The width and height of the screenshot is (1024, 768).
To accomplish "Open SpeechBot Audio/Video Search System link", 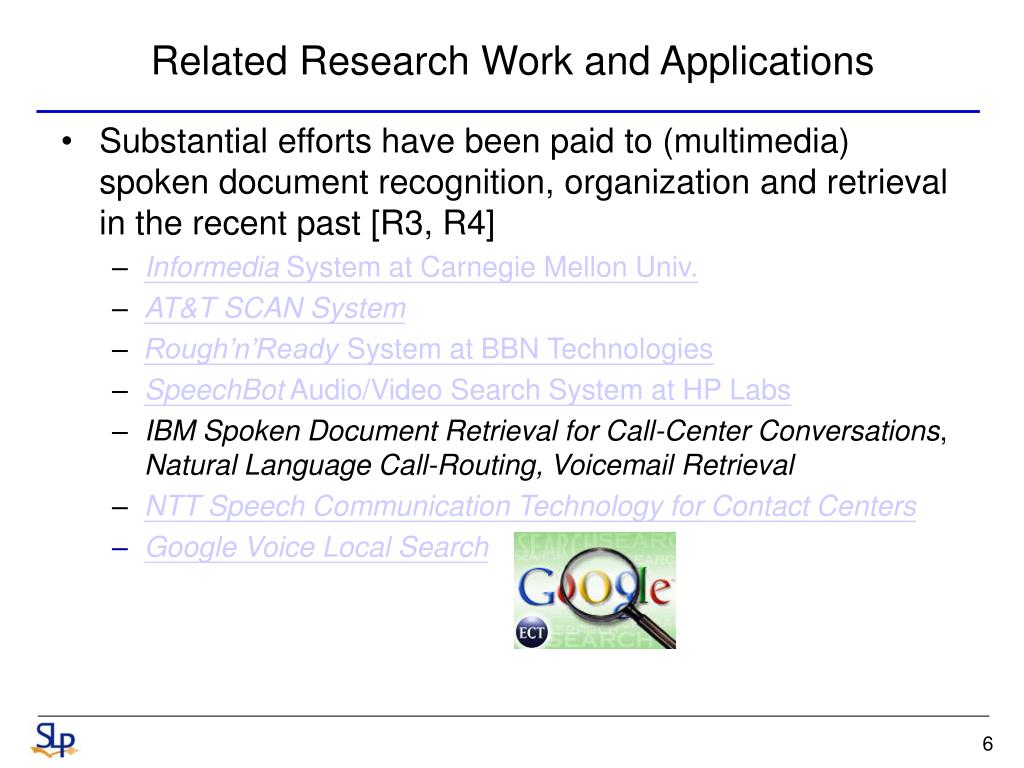I will click(468, 391).
